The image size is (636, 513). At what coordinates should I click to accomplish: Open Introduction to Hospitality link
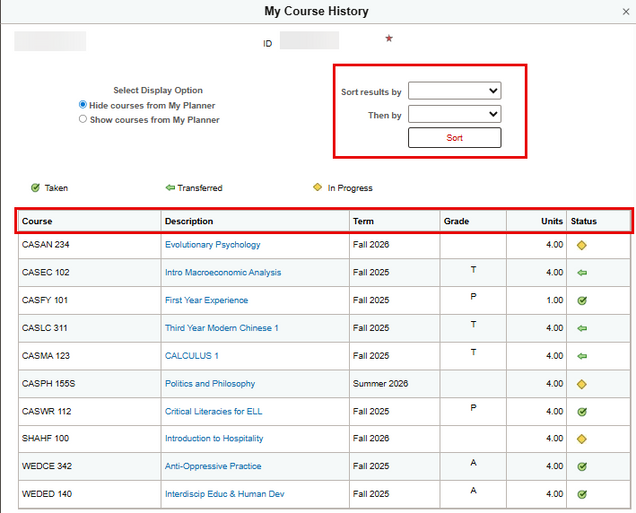tap(214, 438)
